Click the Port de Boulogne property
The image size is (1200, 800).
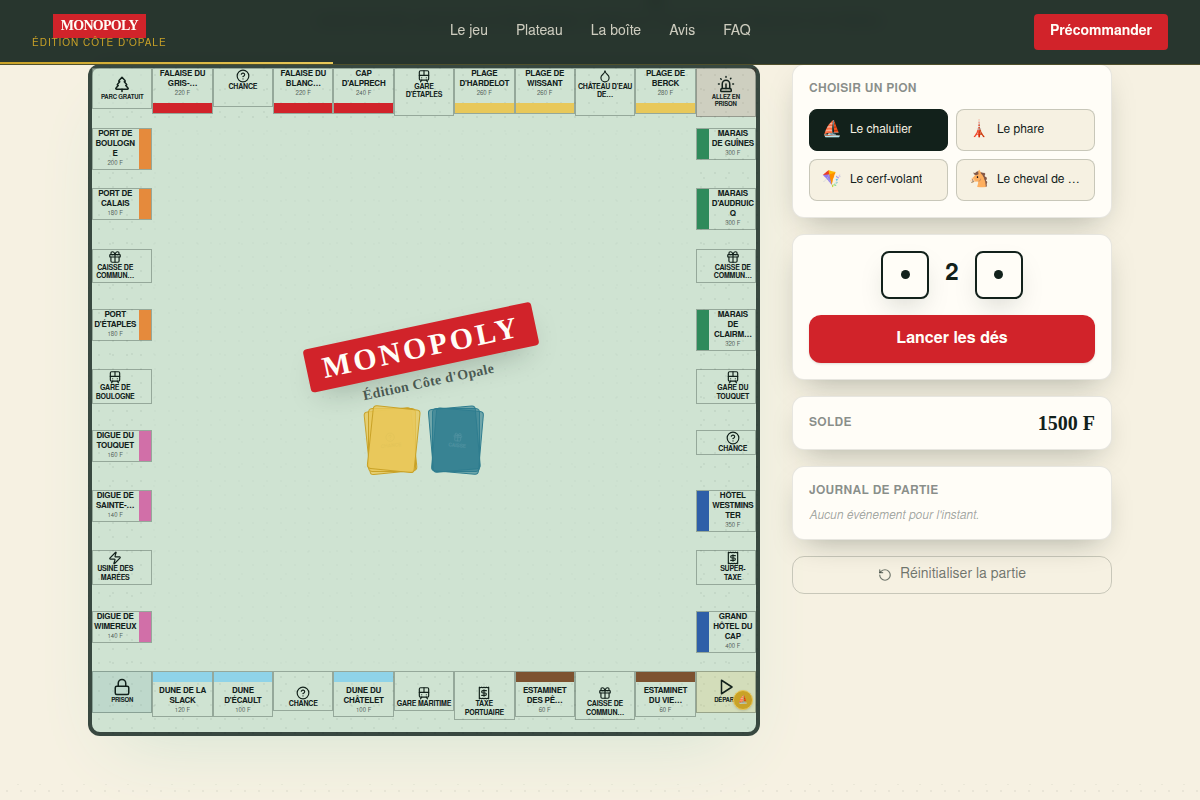click(122, 149)
